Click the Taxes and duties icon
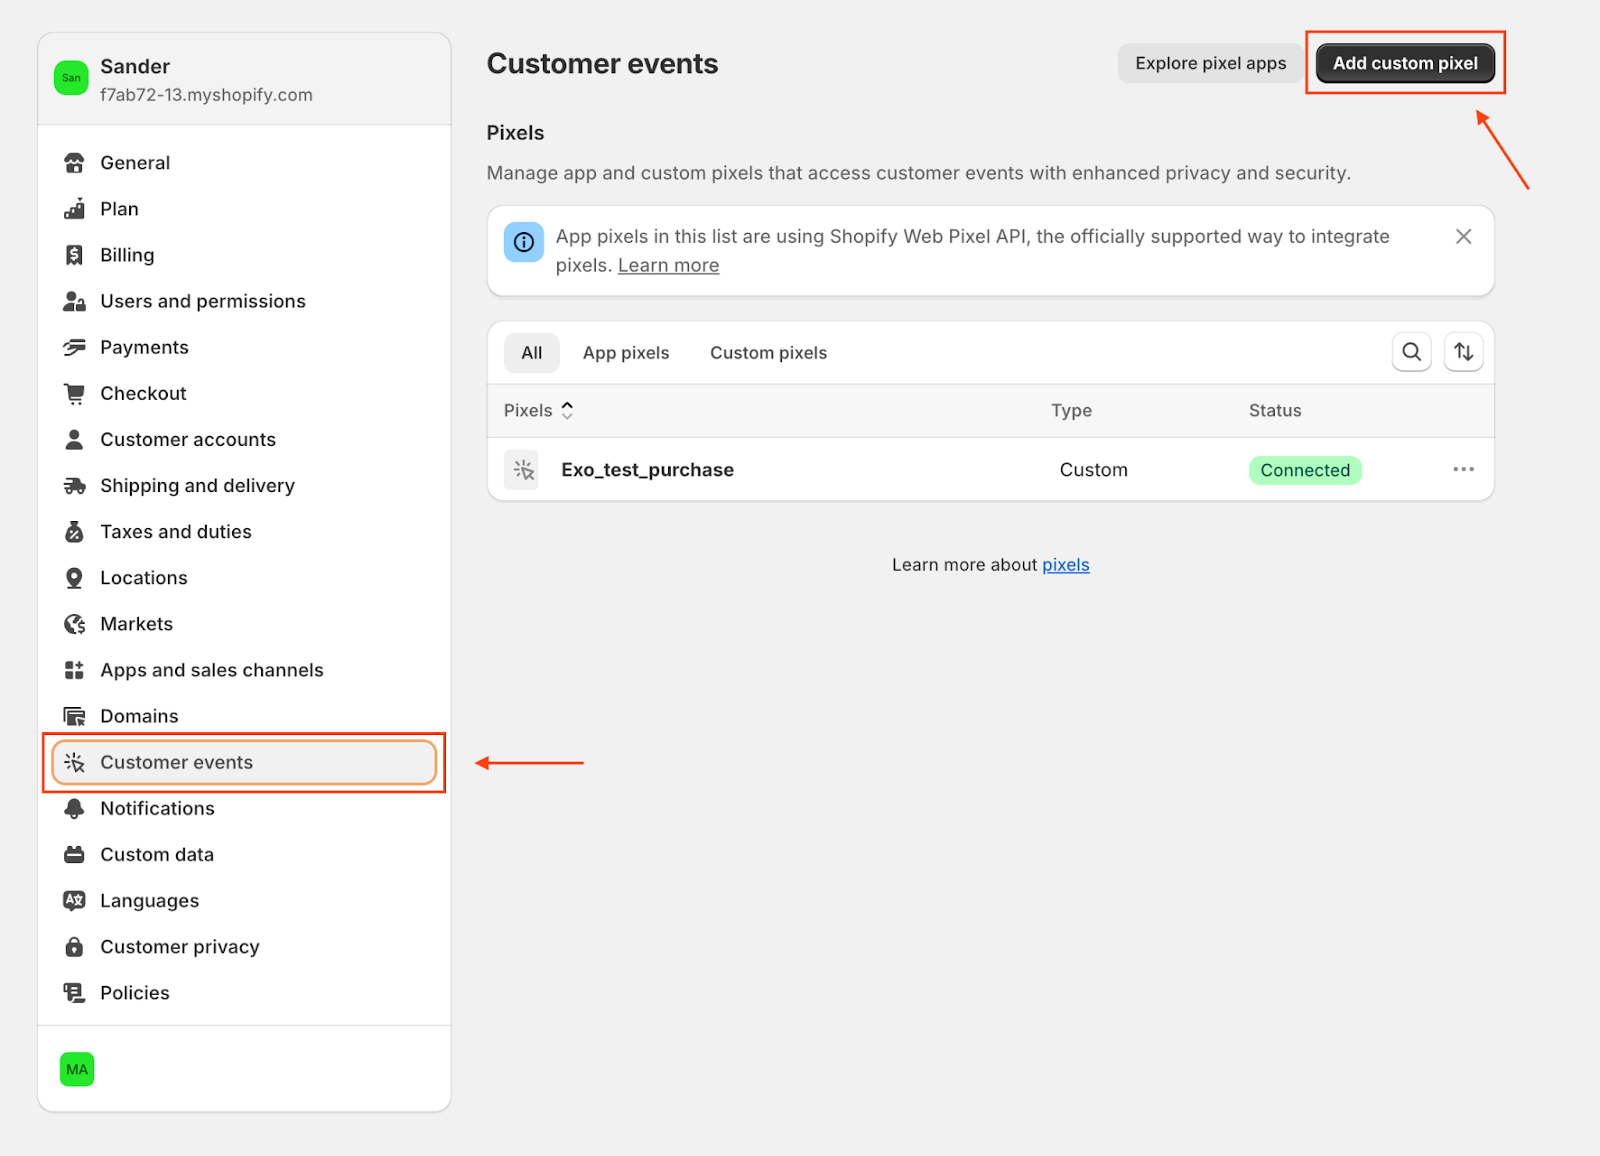The width and height of the screenshot is (1600, 1156). 74,532
